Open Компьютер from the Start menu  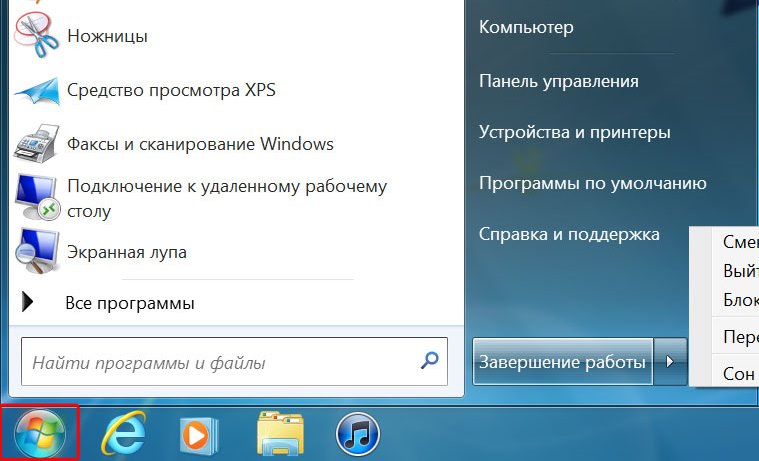[x=526, y=27]
